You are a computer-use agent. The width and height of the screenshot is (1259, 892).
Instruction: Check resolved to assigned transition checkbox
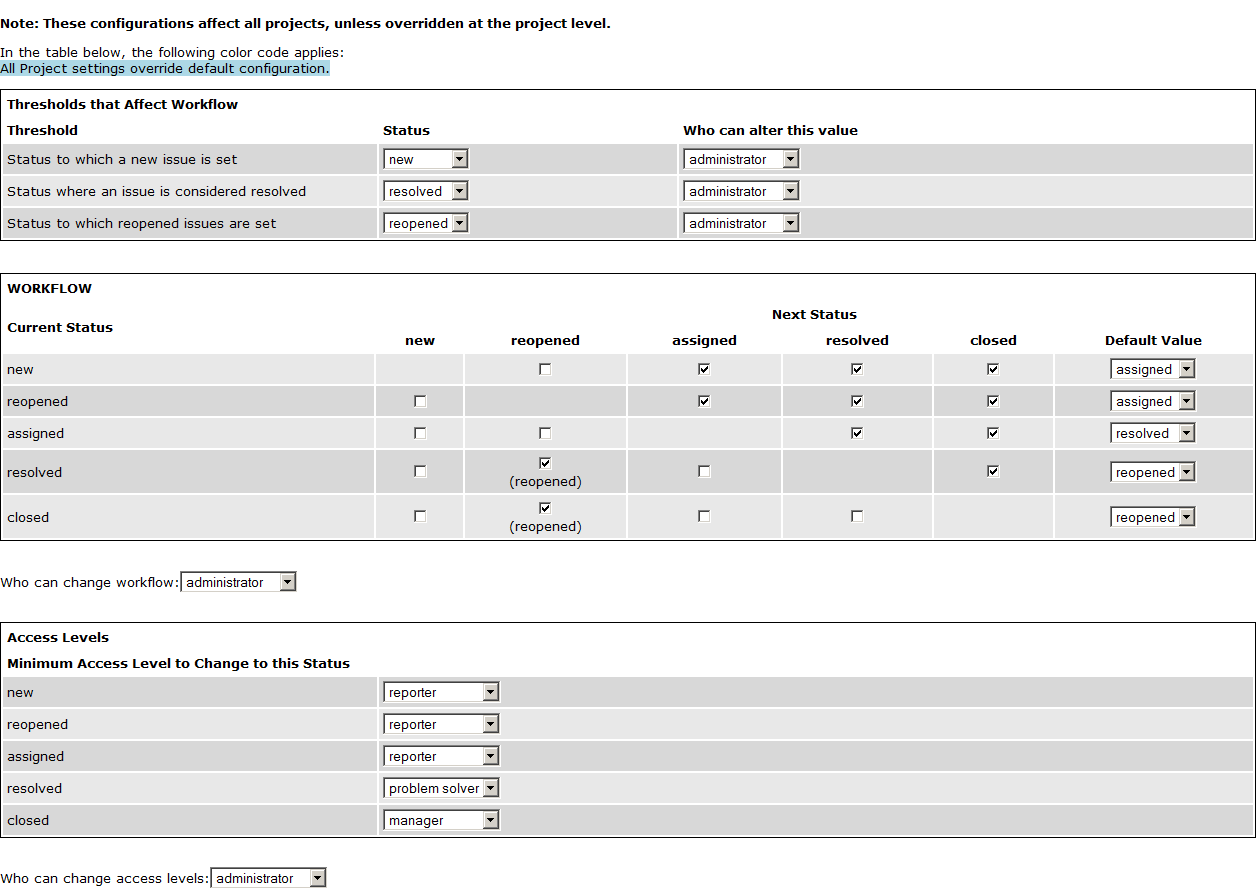coord(704,471)
